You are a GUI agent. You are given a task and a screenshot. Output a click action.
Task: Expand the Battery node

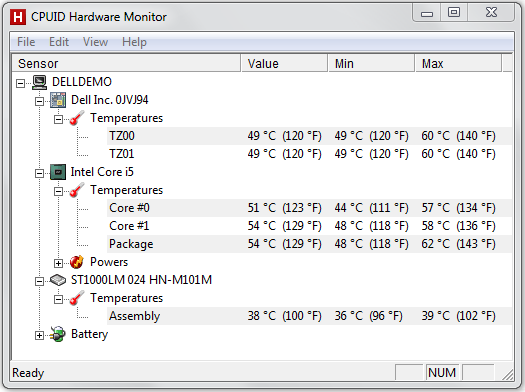click(39, 335)
